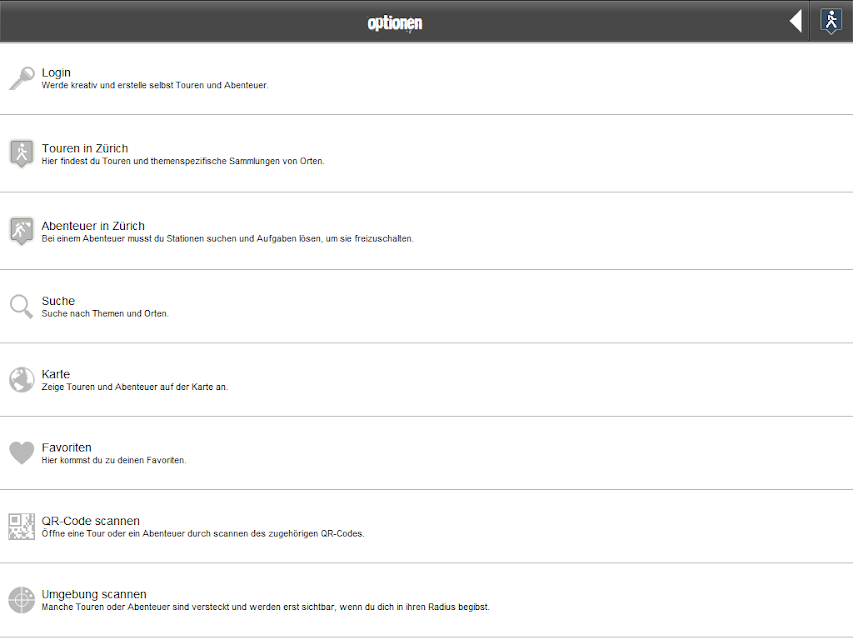Click the key icon beside Login

click(x=22, y=79)
